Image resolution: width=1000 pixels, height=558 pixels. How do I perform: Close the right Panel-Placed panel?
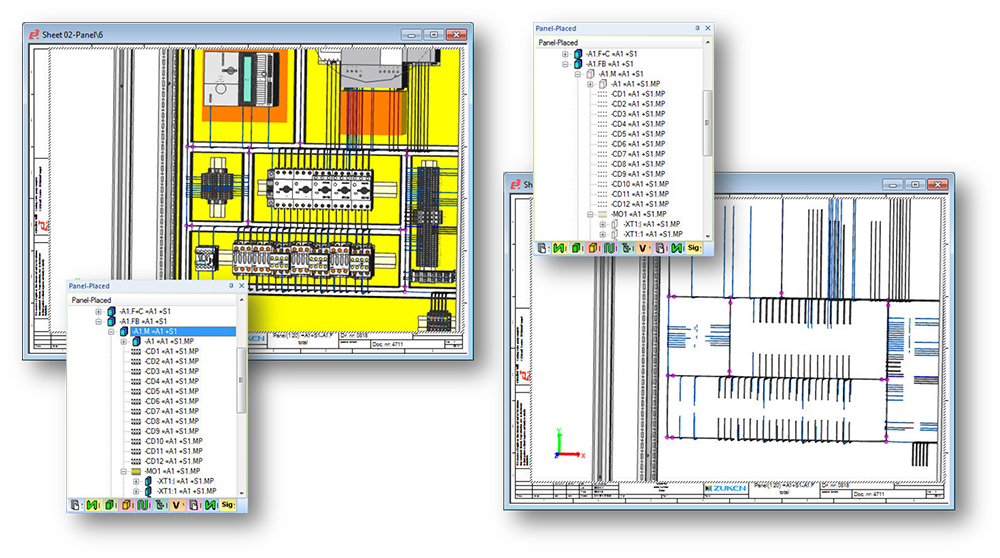[x=708, y=29]
